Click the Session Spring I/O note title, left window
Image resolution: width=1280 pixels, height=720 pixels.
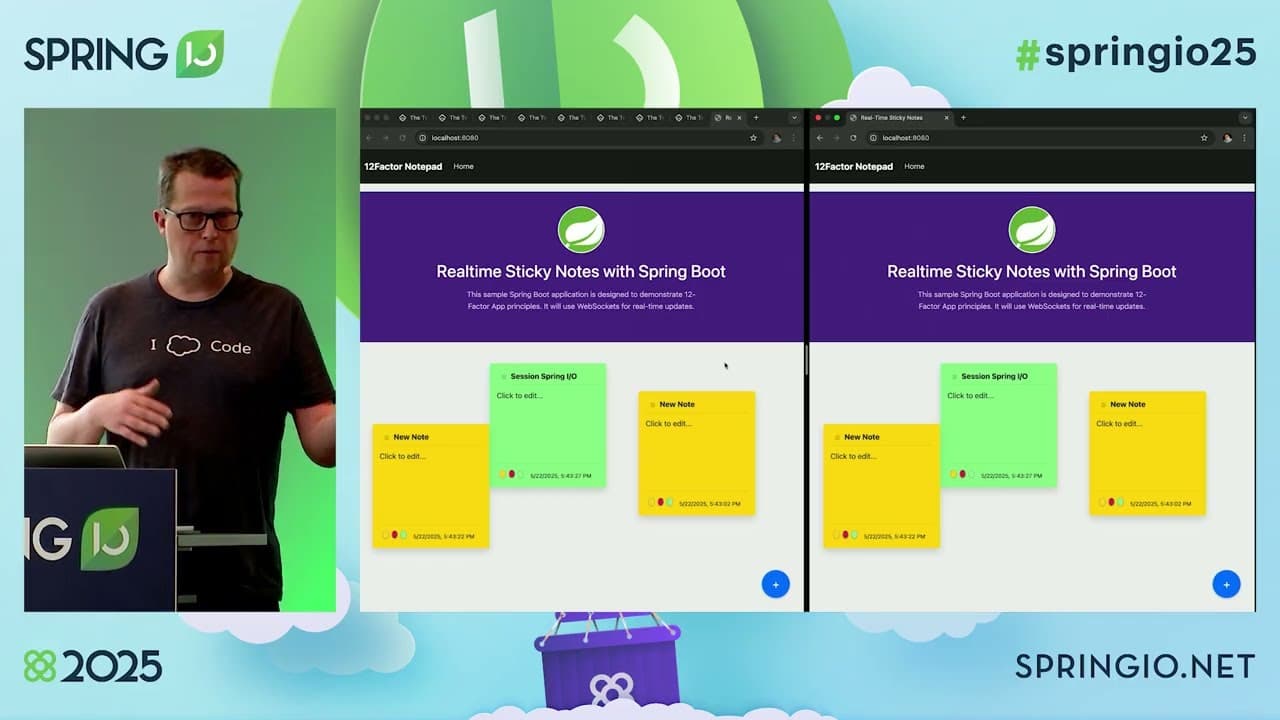[543, 376]
